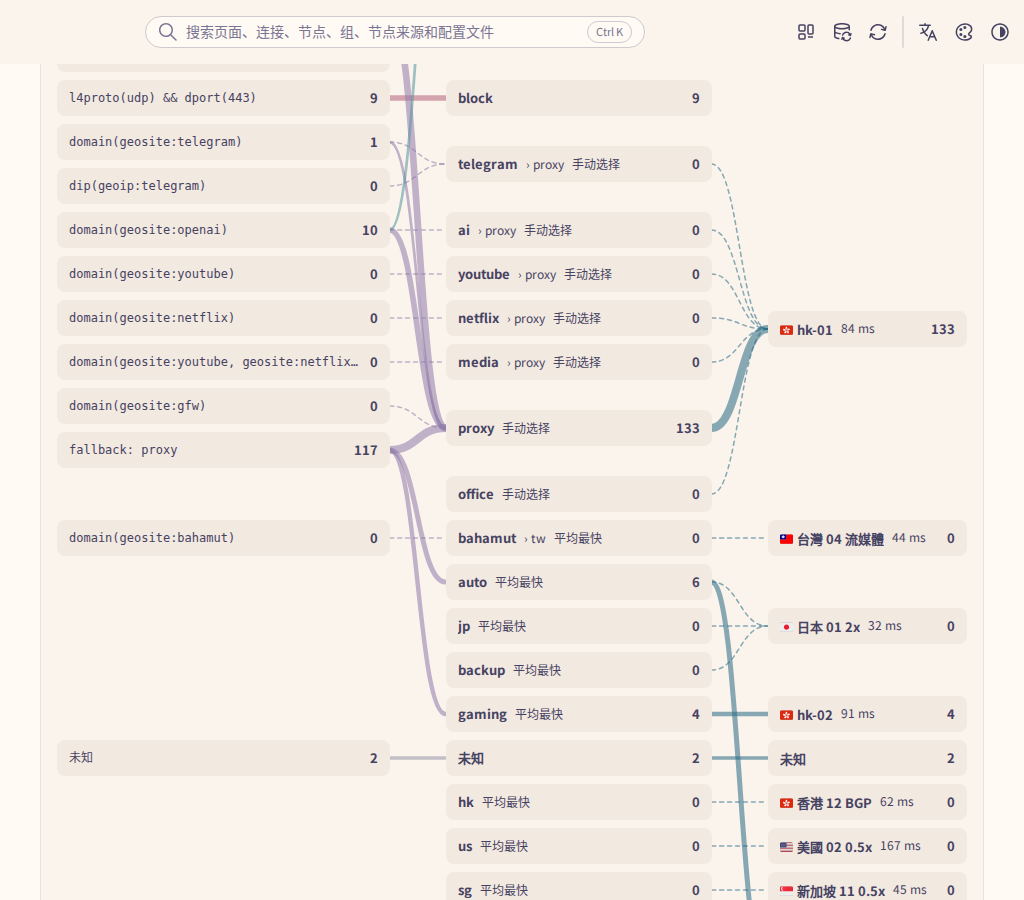
Task: Select the block group node
Action: point(579,98)
